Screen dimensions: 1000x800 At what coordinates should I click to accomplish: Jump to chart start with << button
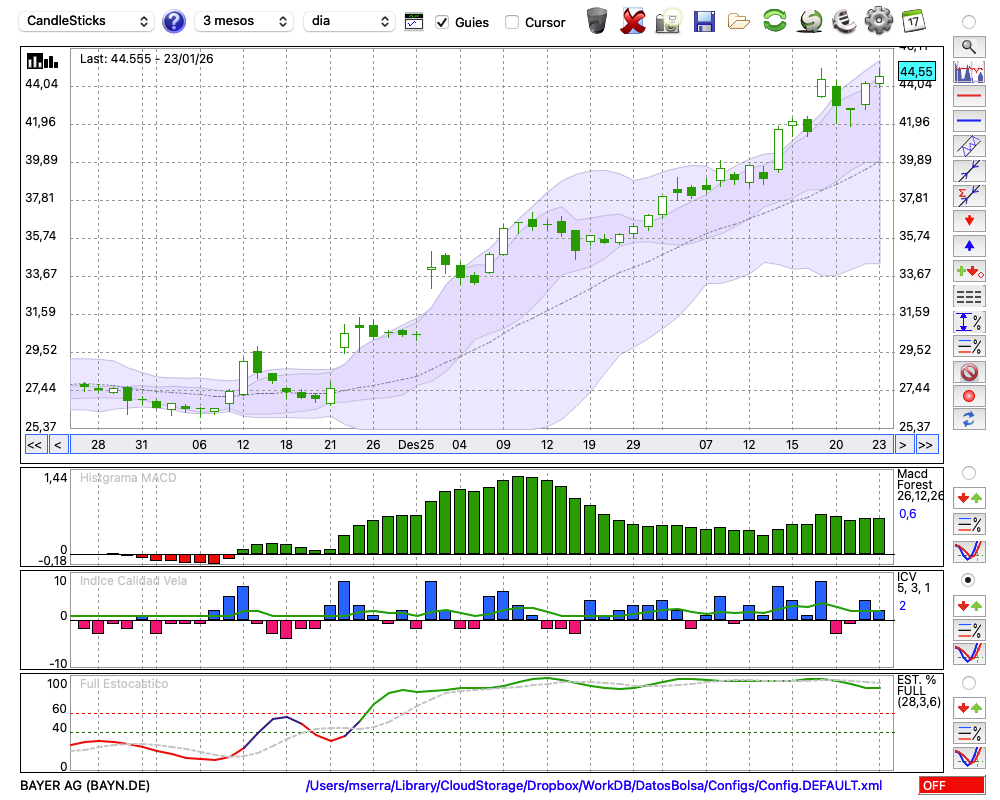34,445
